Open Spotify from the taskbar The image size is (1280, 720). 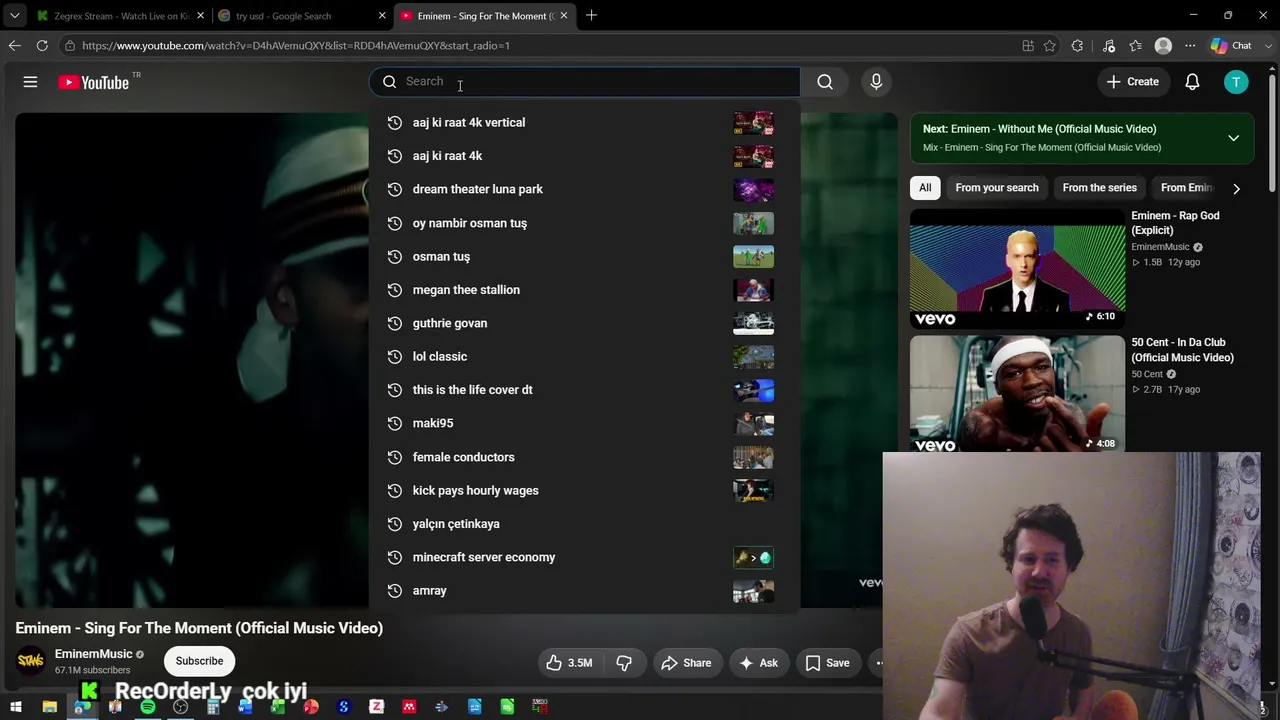pos(148,707)
